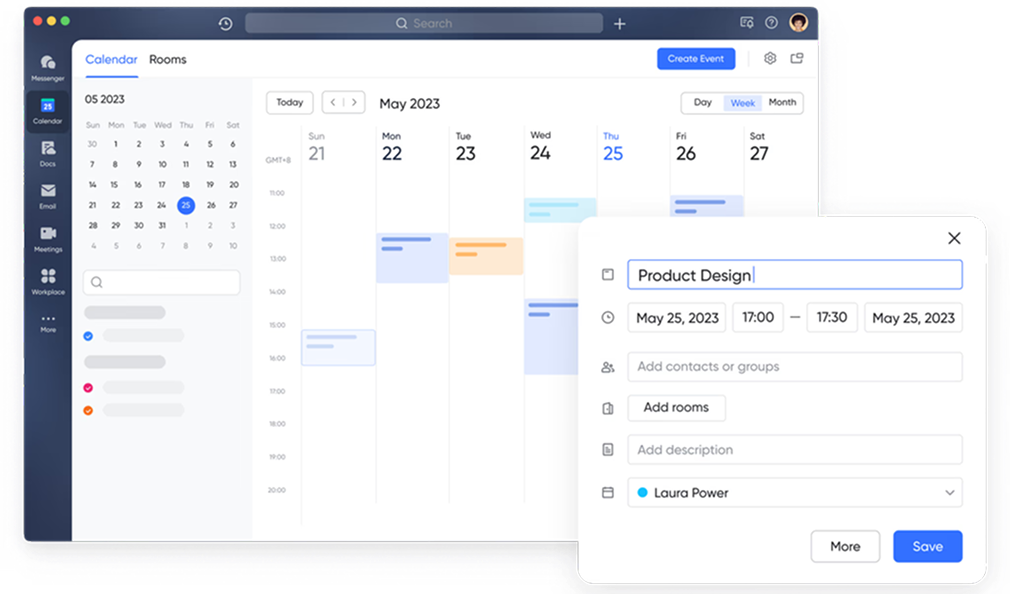Viewport: 1010px width, 594px height.
Task: Click the Create Event button
Action: [696, 59]
